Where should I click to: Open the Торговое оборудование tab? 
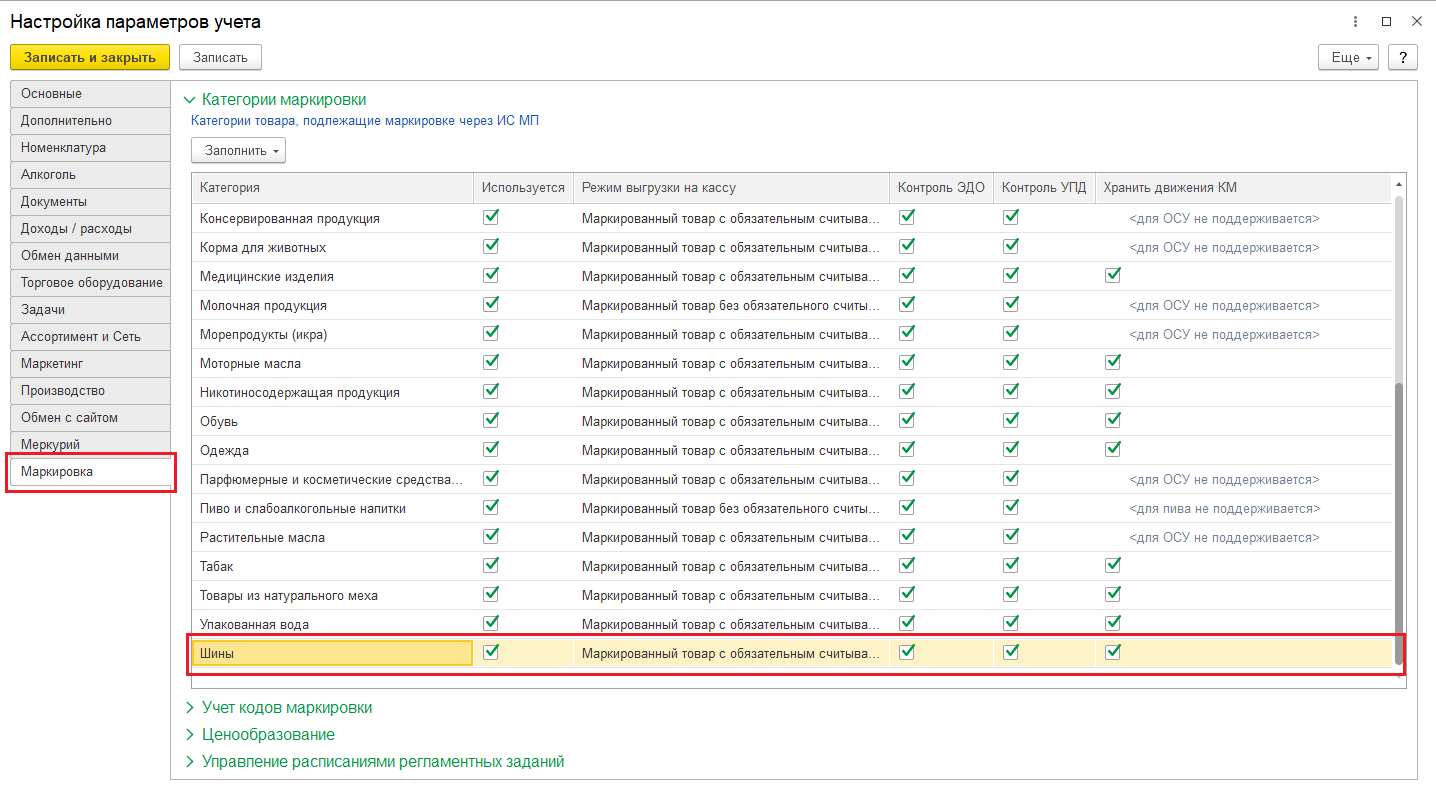pos(90,282)
